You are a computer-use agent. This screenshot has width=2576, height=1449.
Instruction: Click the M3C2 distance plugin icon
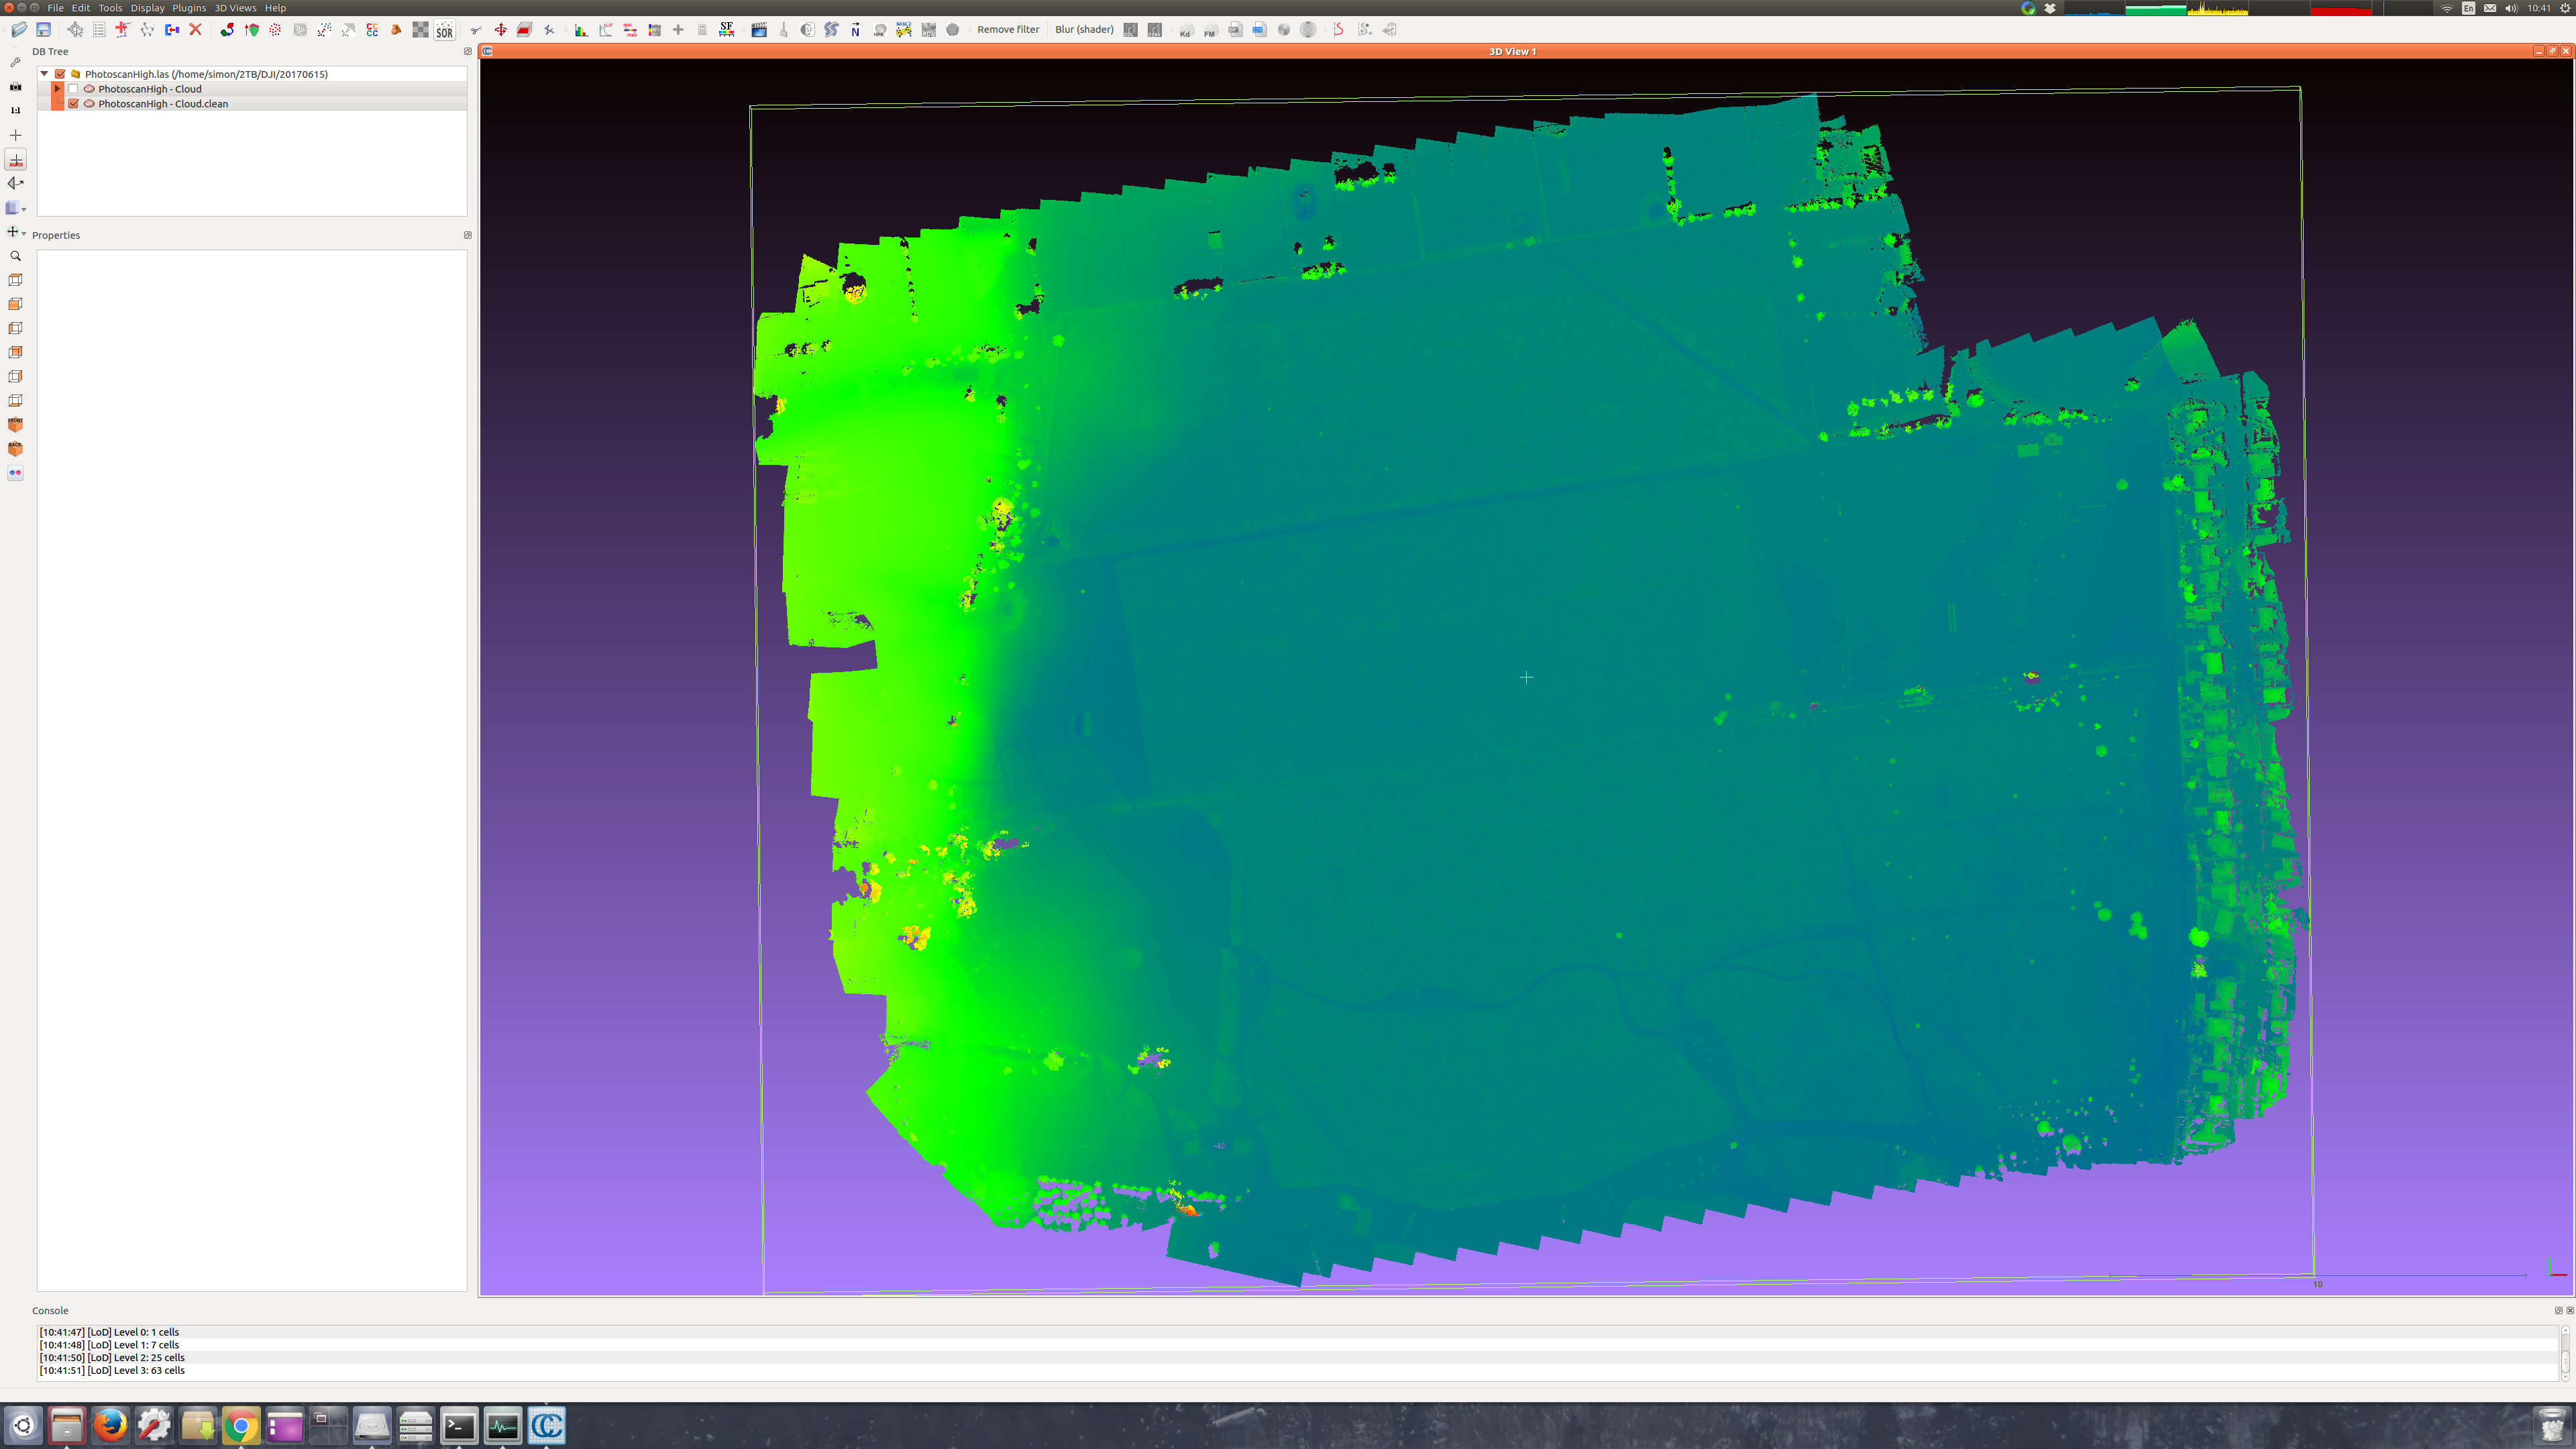pyautogui.click(x=904, y=30)
